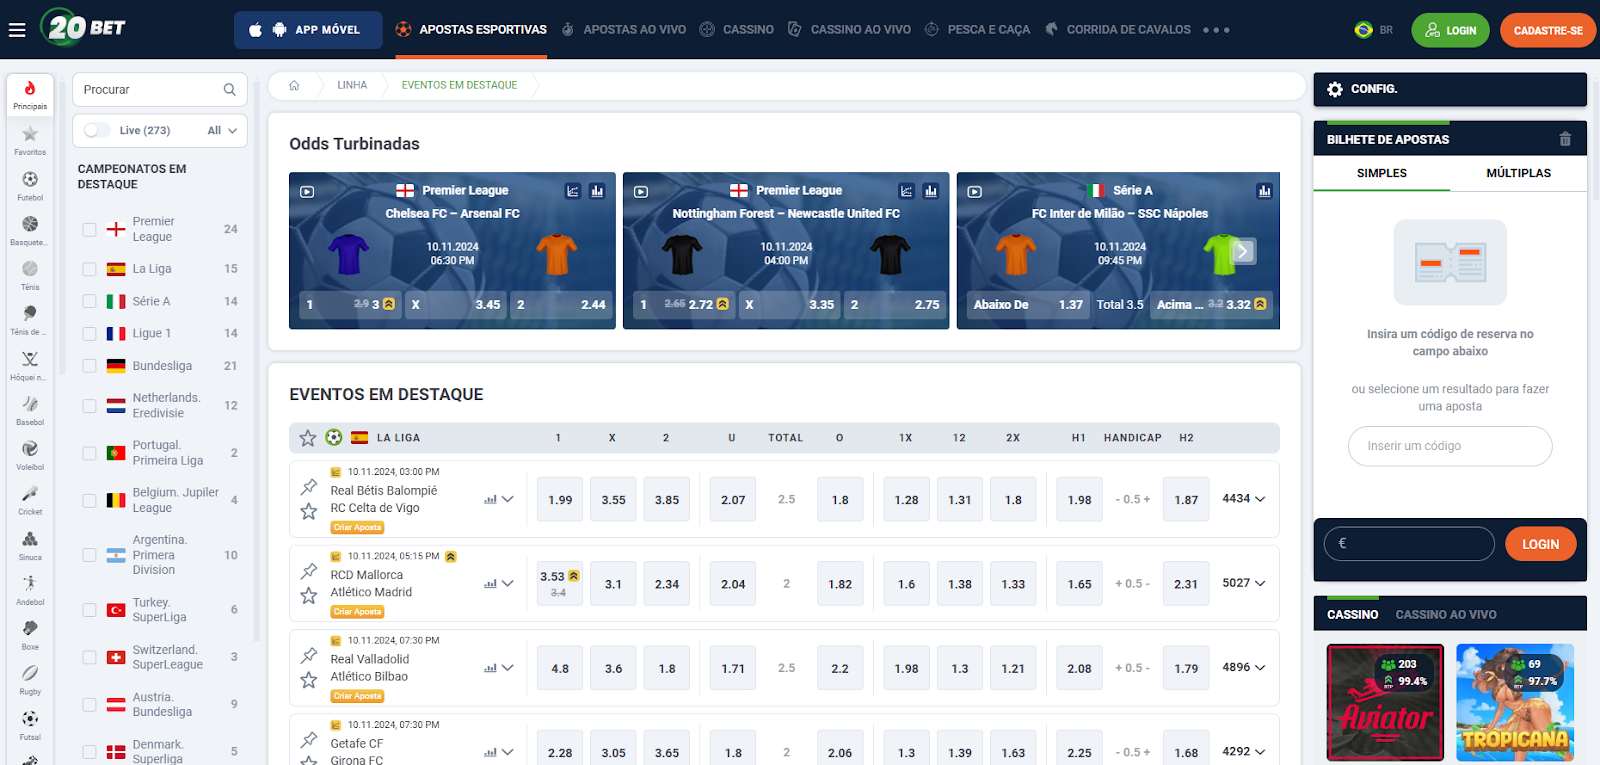The width and height of the screenshot is (1600, 765).
Task: Check the Premier League checkbox
Action: 89,229
